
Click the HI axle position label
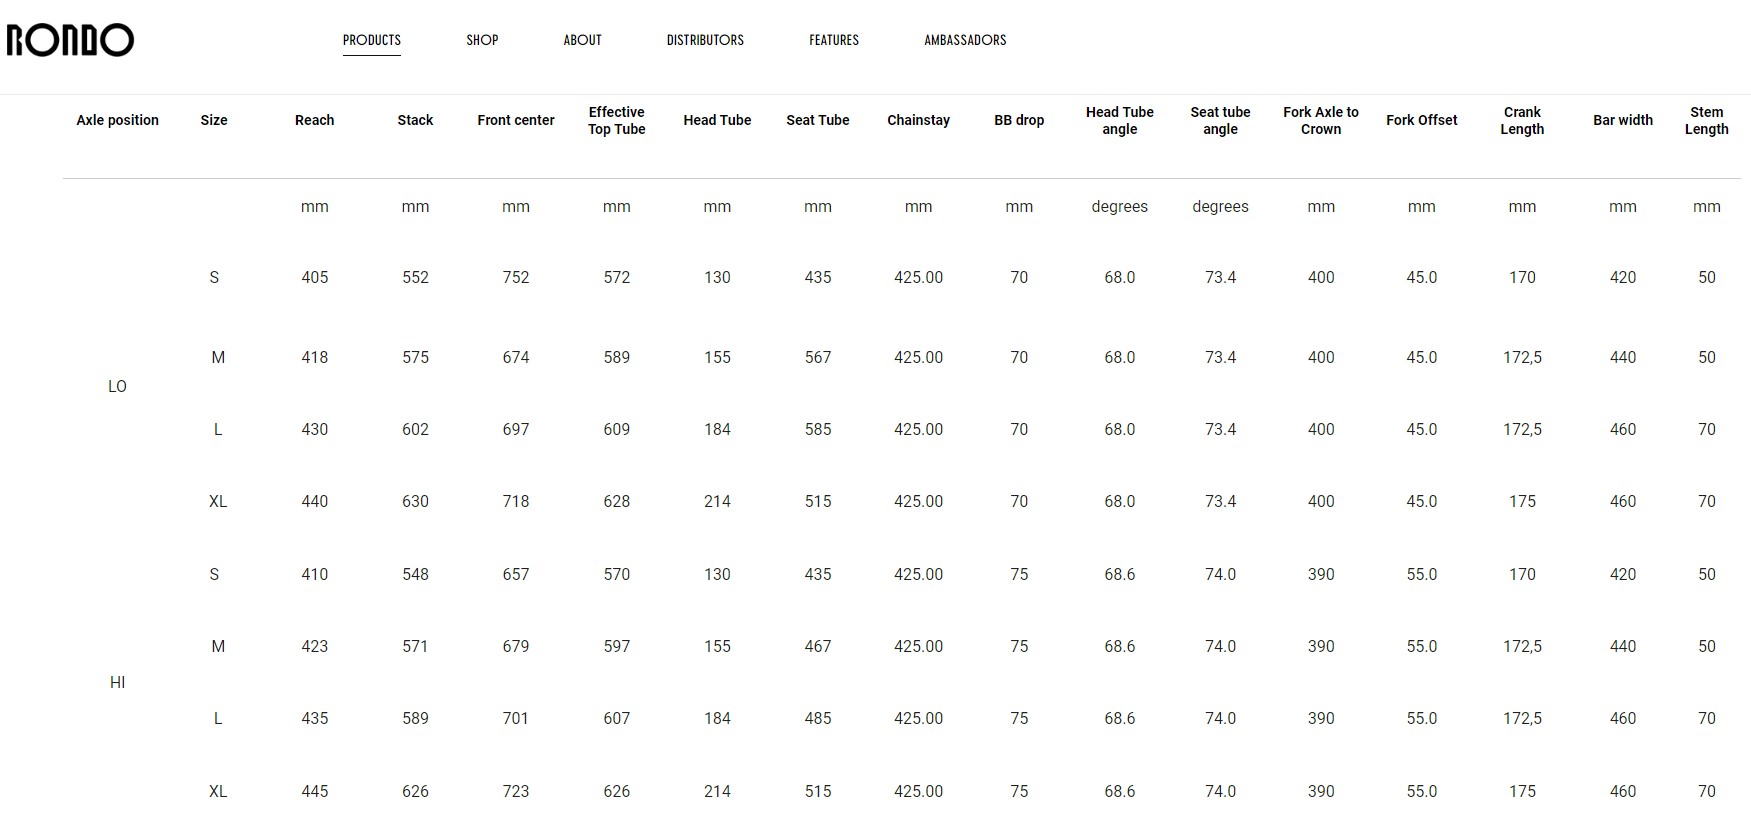117,682
